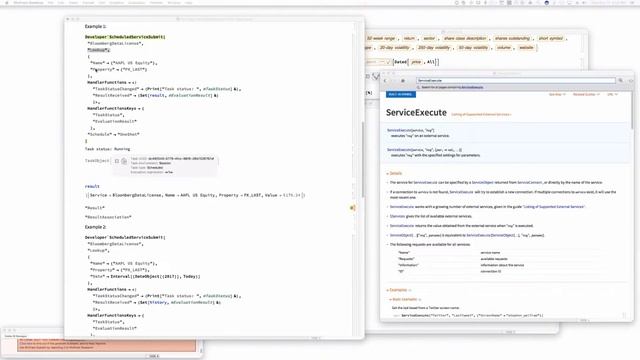Open the Apple menu

[7, 2]
